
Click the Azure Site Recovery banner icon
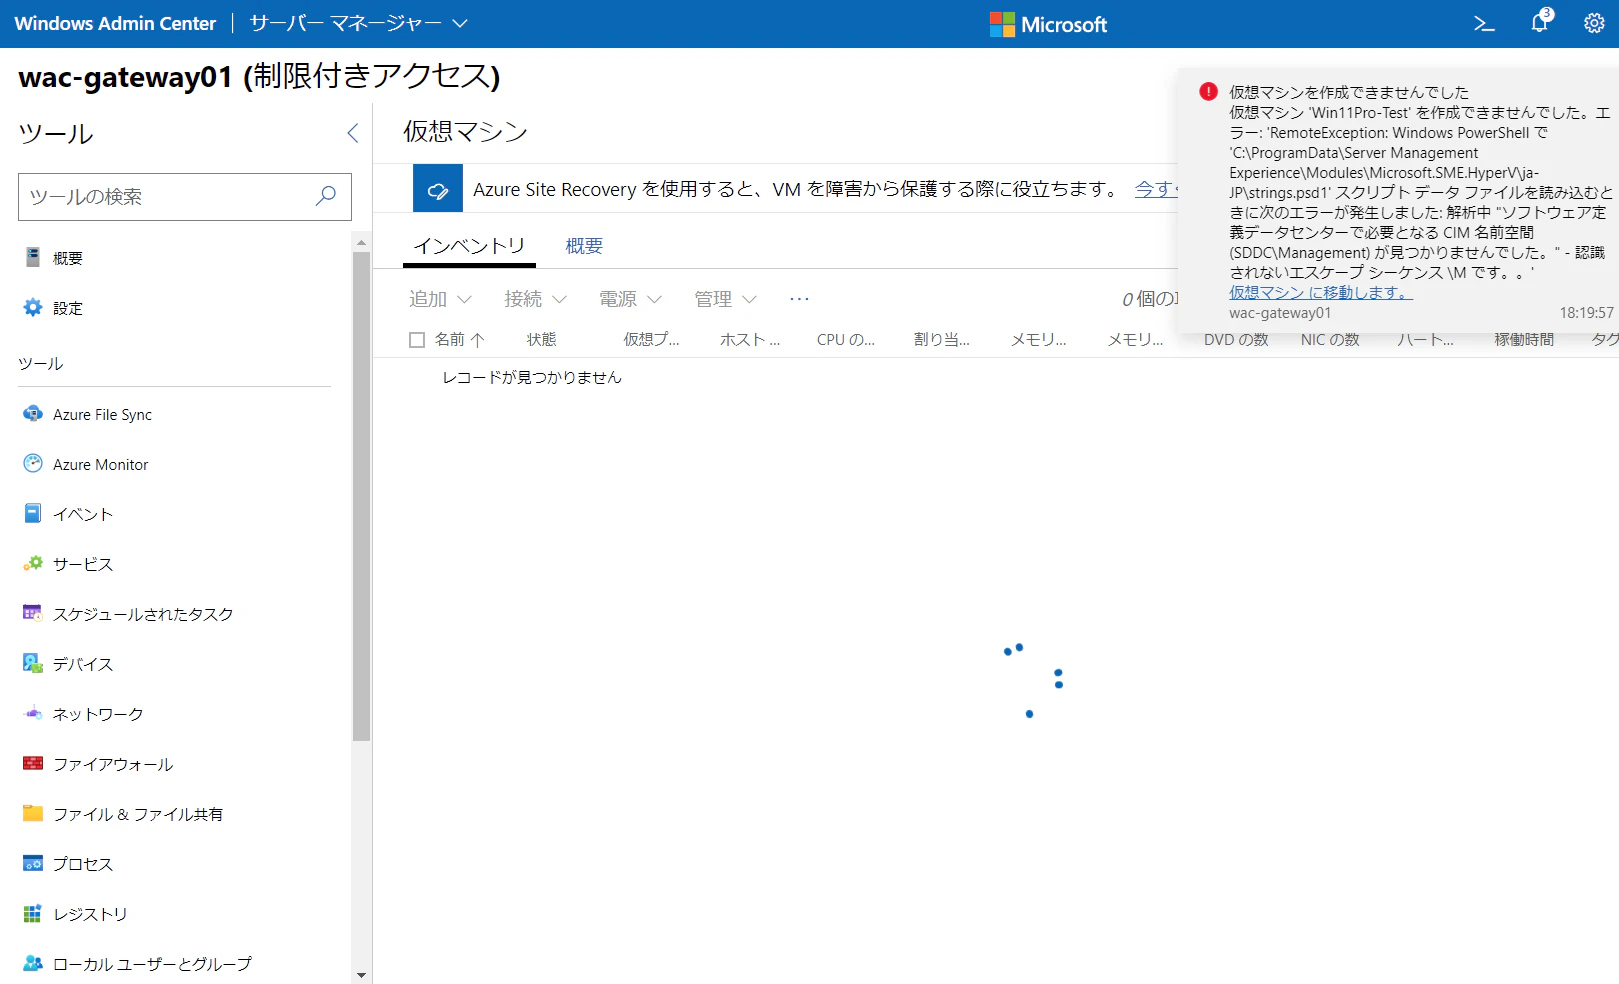pos(438,189)
